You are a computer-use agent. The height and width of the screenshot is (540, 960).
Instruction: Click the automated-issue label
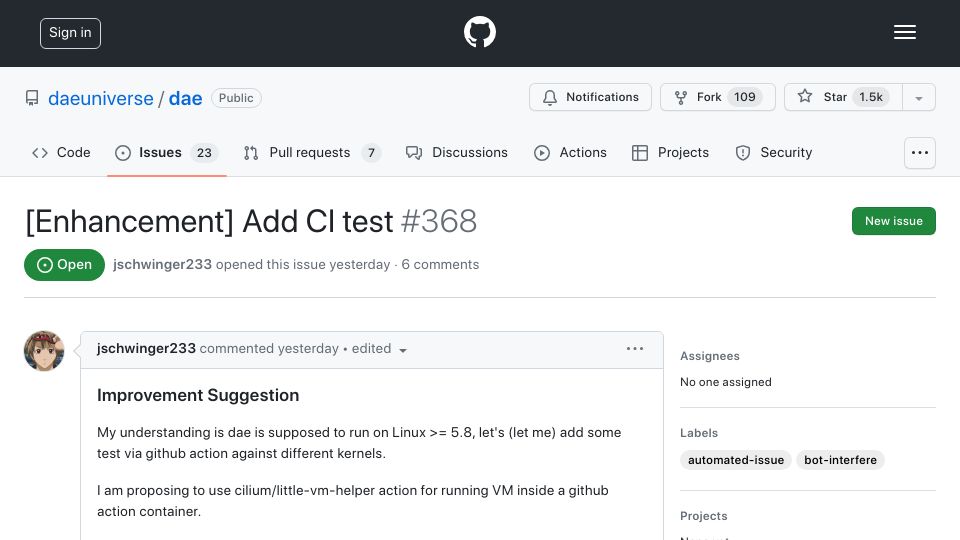(x=736, y=460)
